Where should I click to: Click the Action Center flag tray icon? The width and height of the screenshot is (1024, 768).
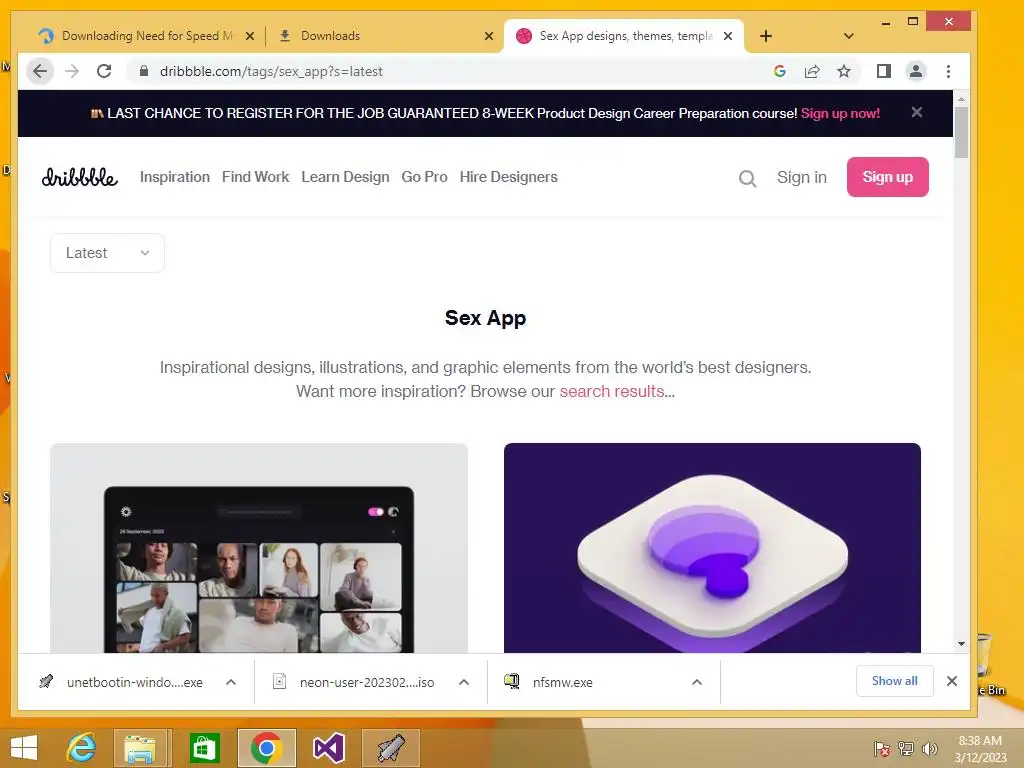coord(881,748)
